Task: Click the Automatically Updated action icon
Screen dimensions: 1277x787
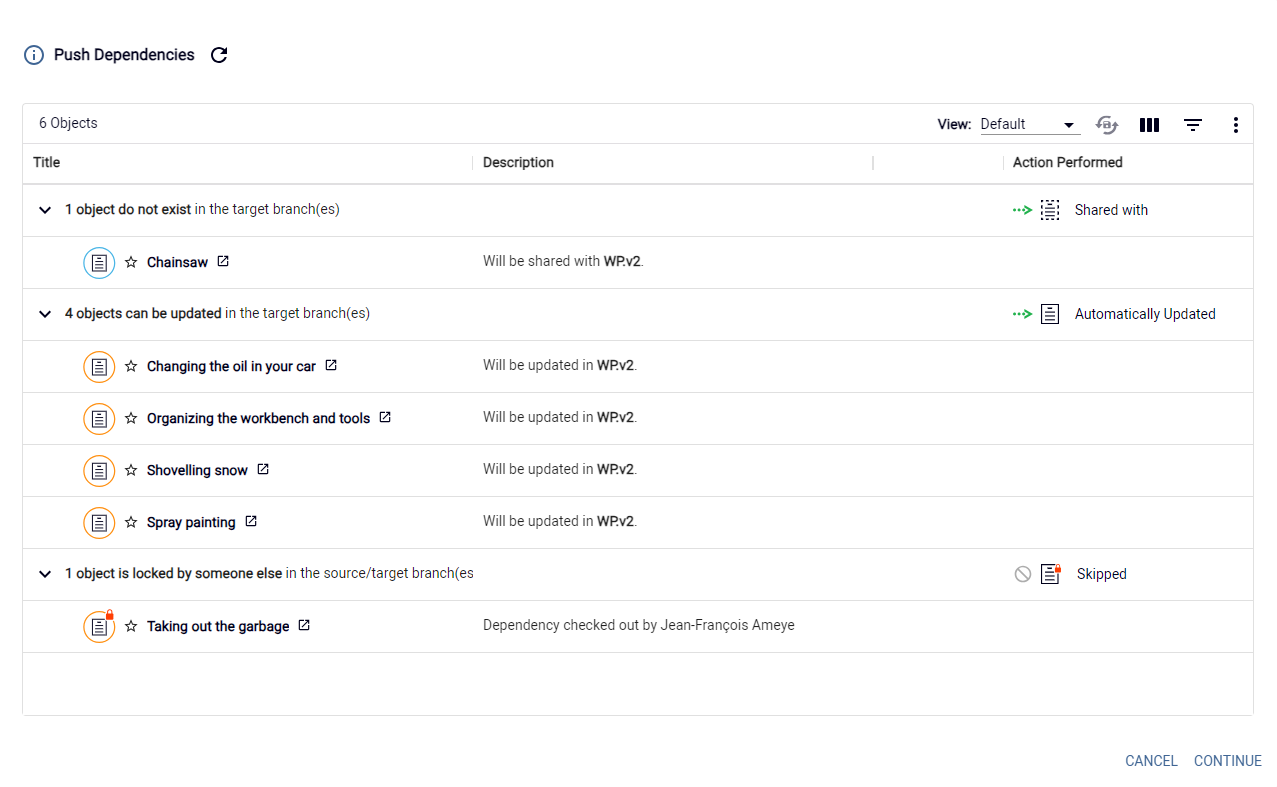Action: click(1050, 314)
